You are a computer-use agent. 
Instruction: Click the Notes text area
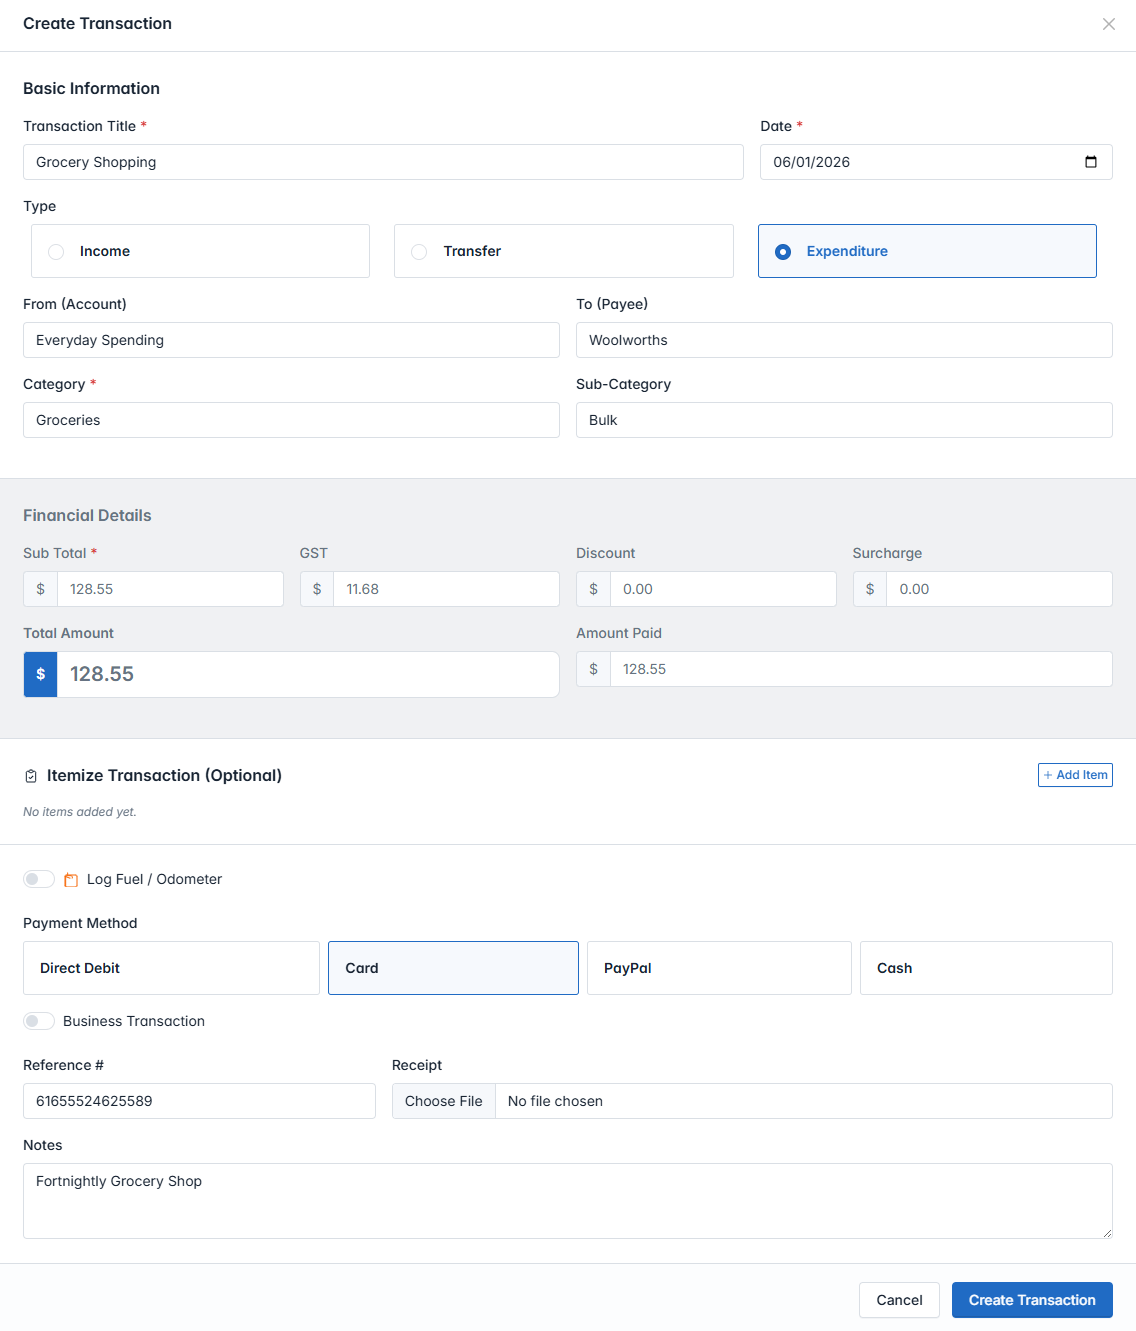pos(568,1201)
